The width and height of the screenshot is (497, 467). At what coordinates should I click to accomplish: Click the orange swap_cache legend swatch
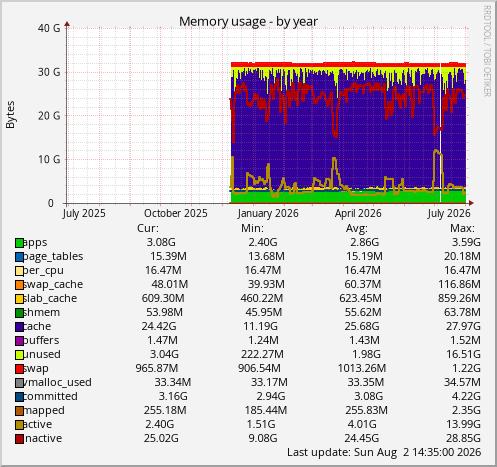point(19,285)
